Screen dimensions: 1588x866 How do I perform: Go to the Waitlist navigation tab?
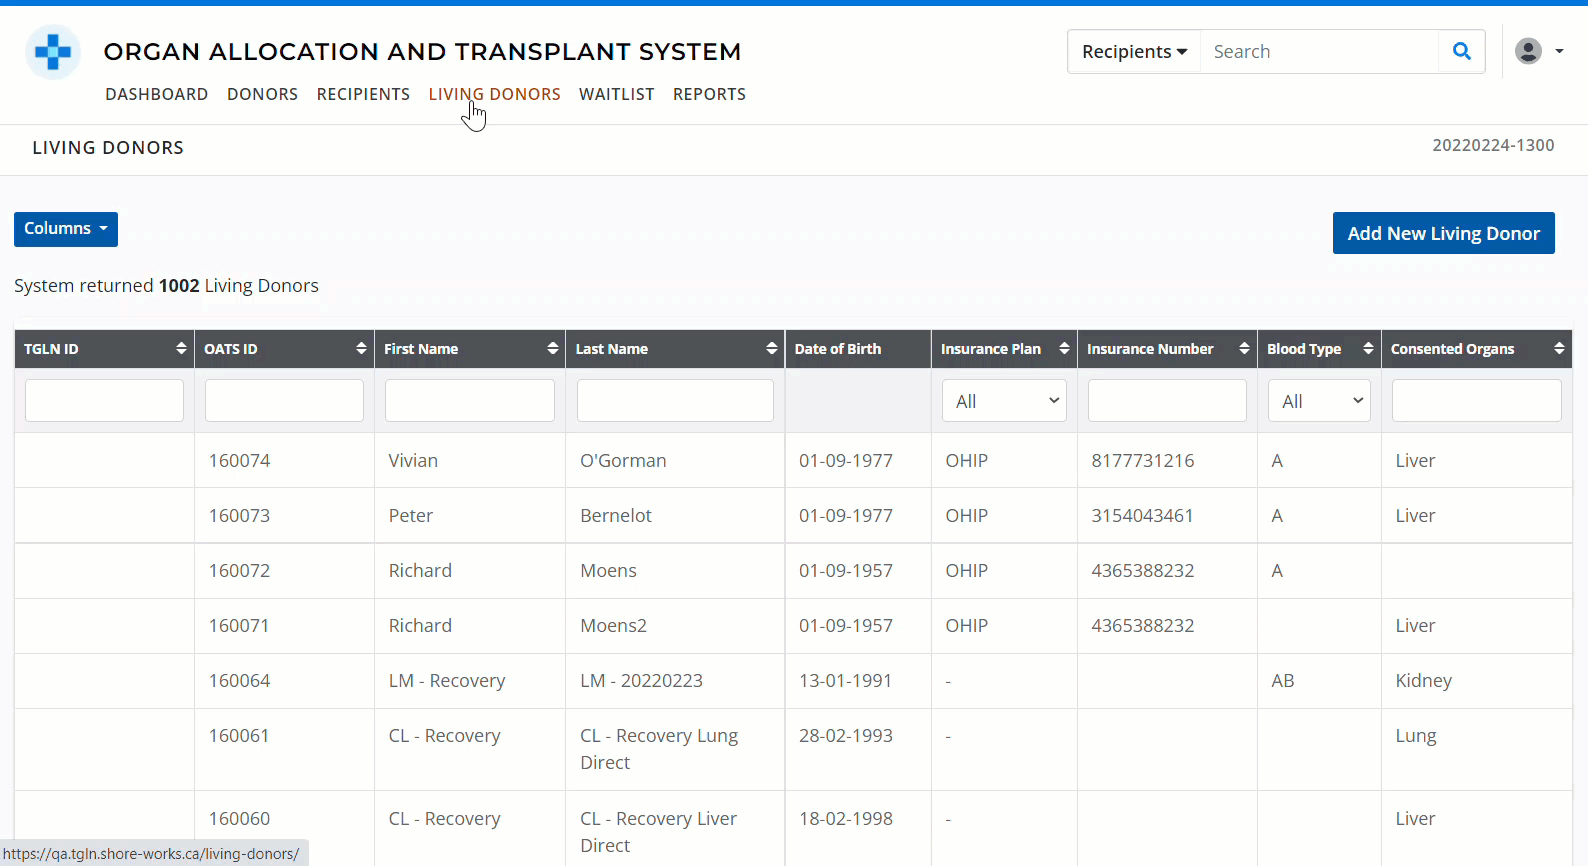tap(616, 94)
